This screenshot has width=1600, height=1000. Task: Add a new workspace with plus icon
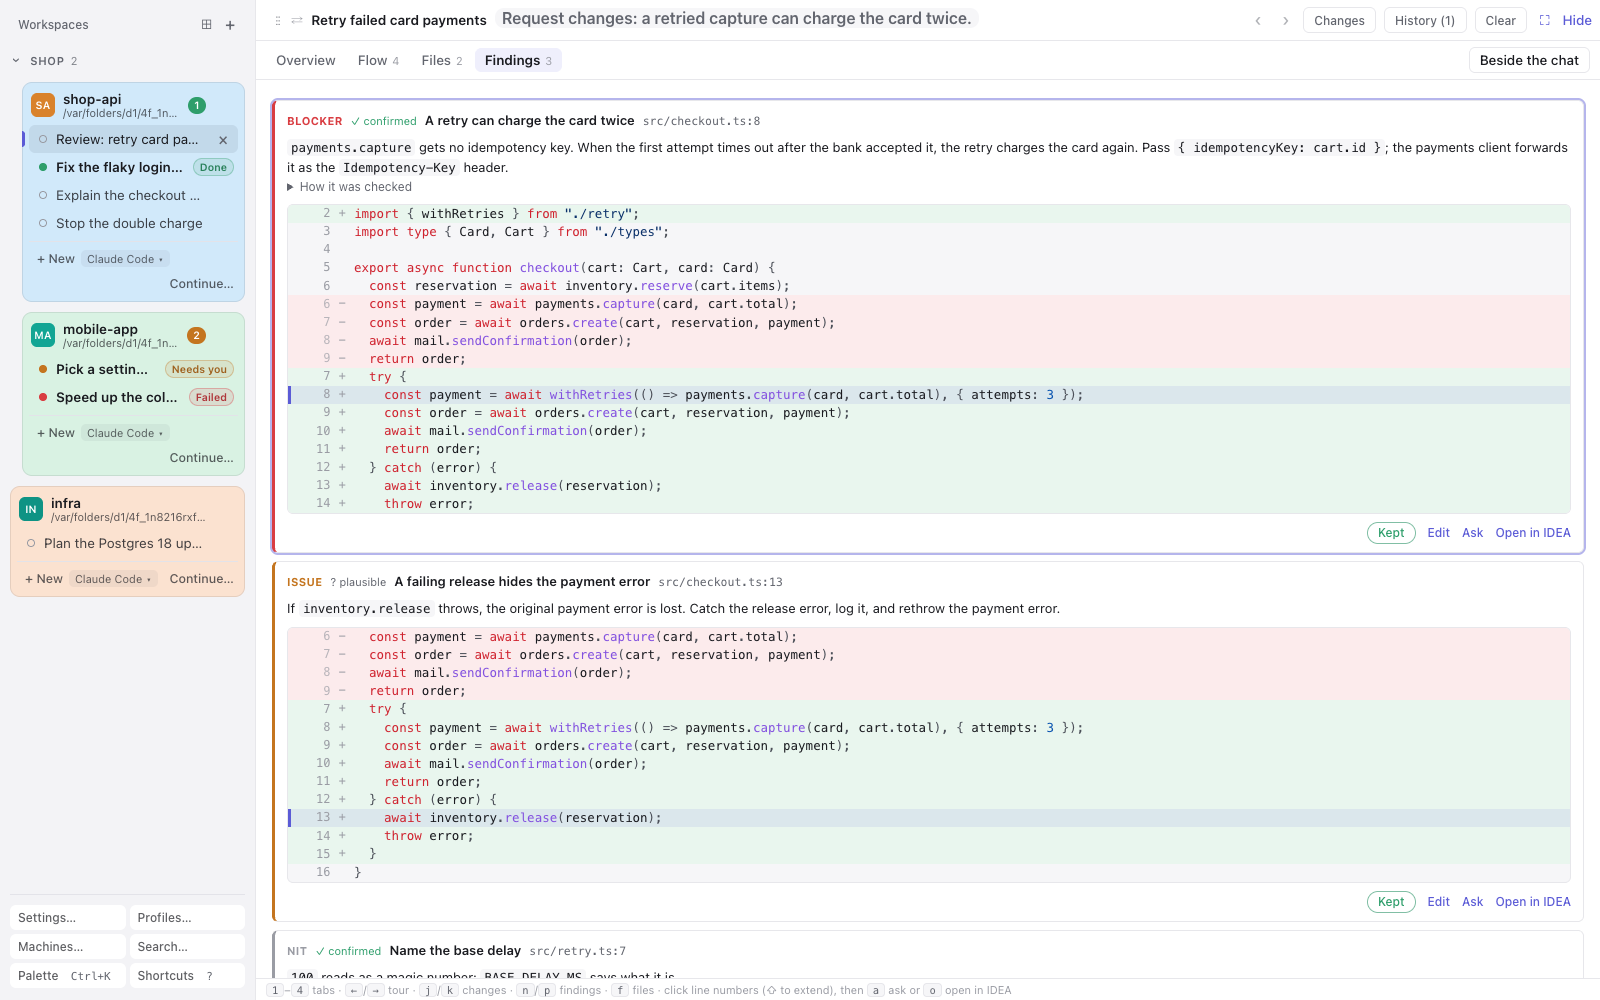coord(230,25)
